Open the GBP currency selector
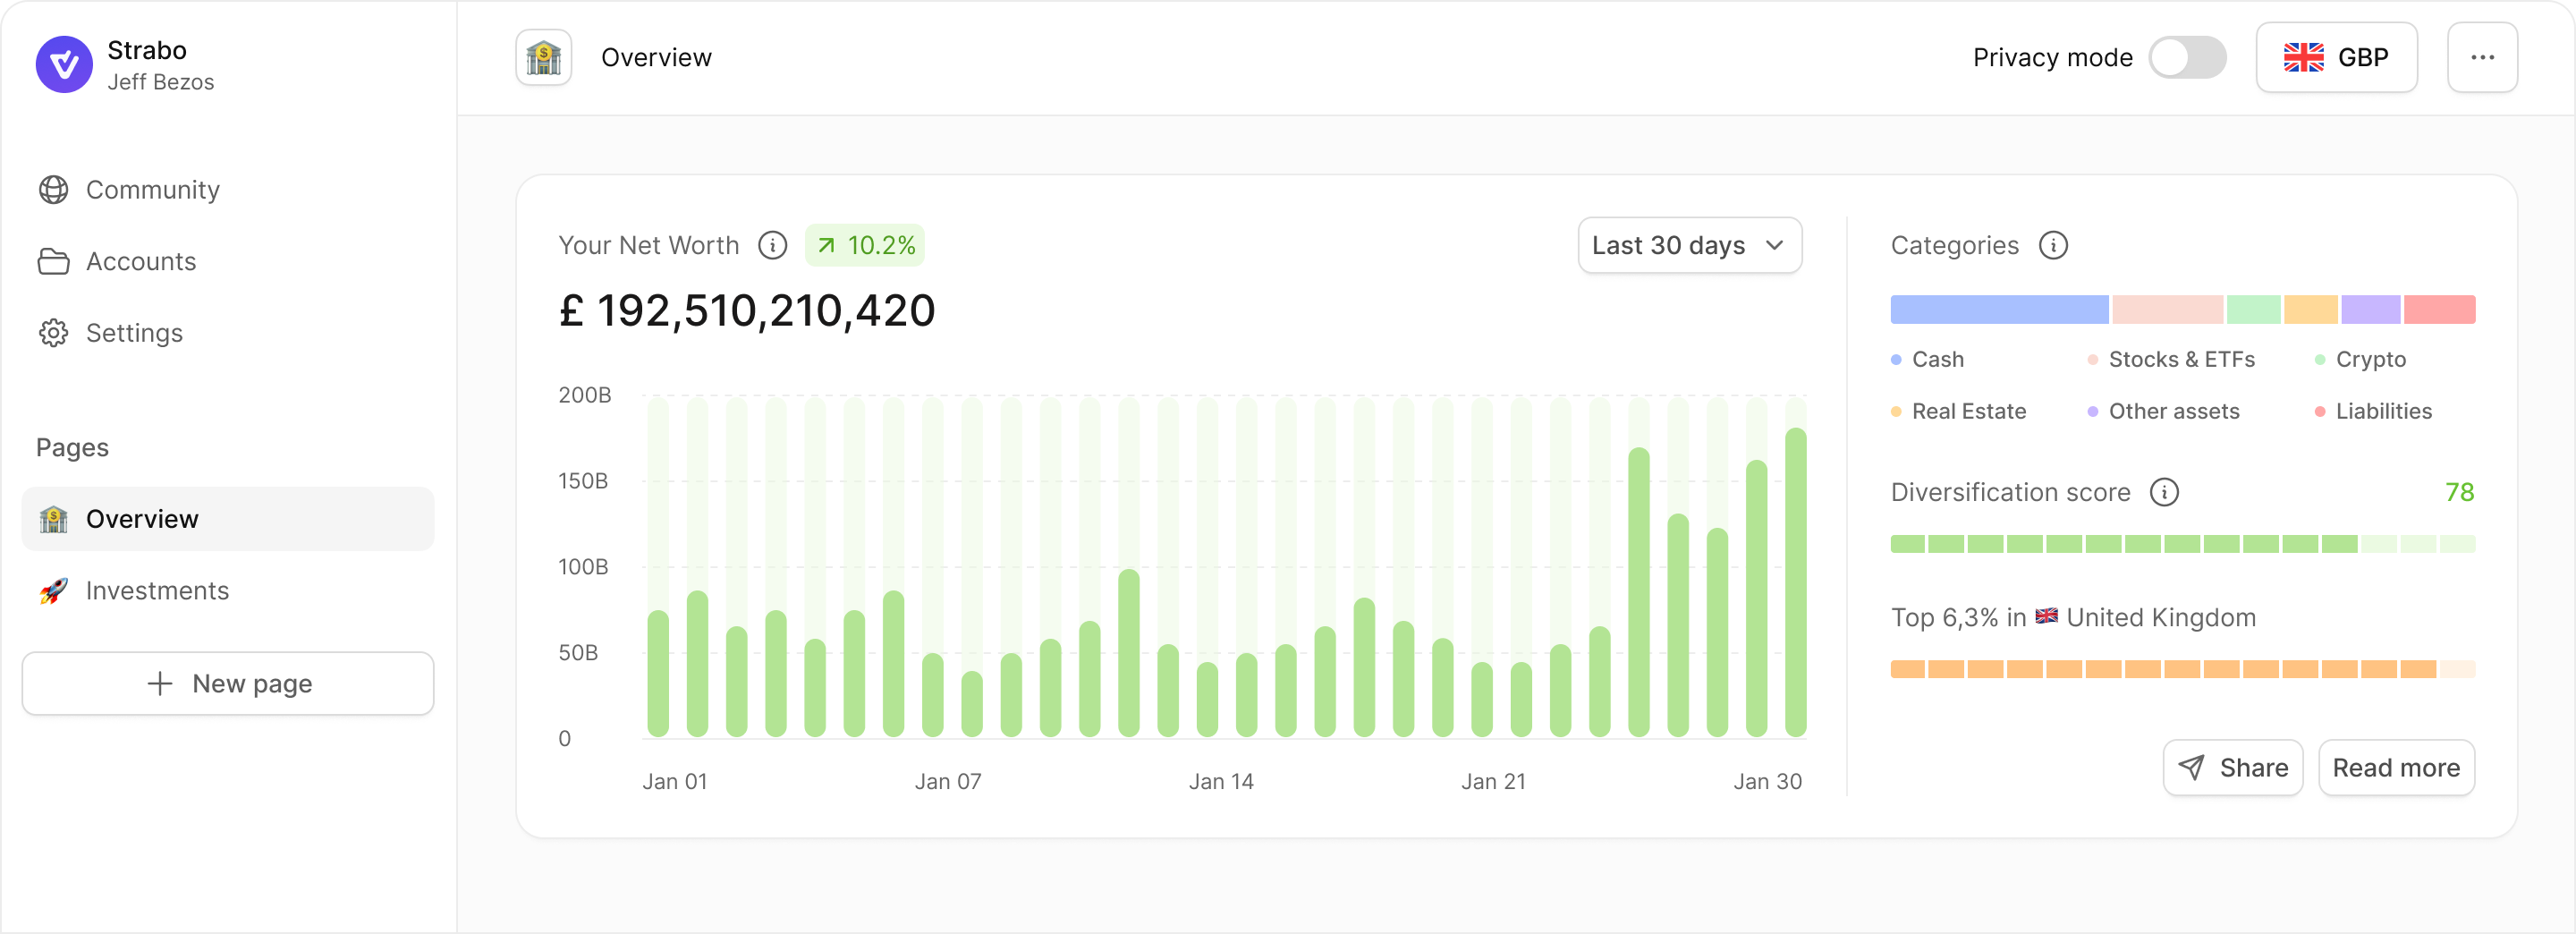 pyautogui.click(x=2337, y=57)
